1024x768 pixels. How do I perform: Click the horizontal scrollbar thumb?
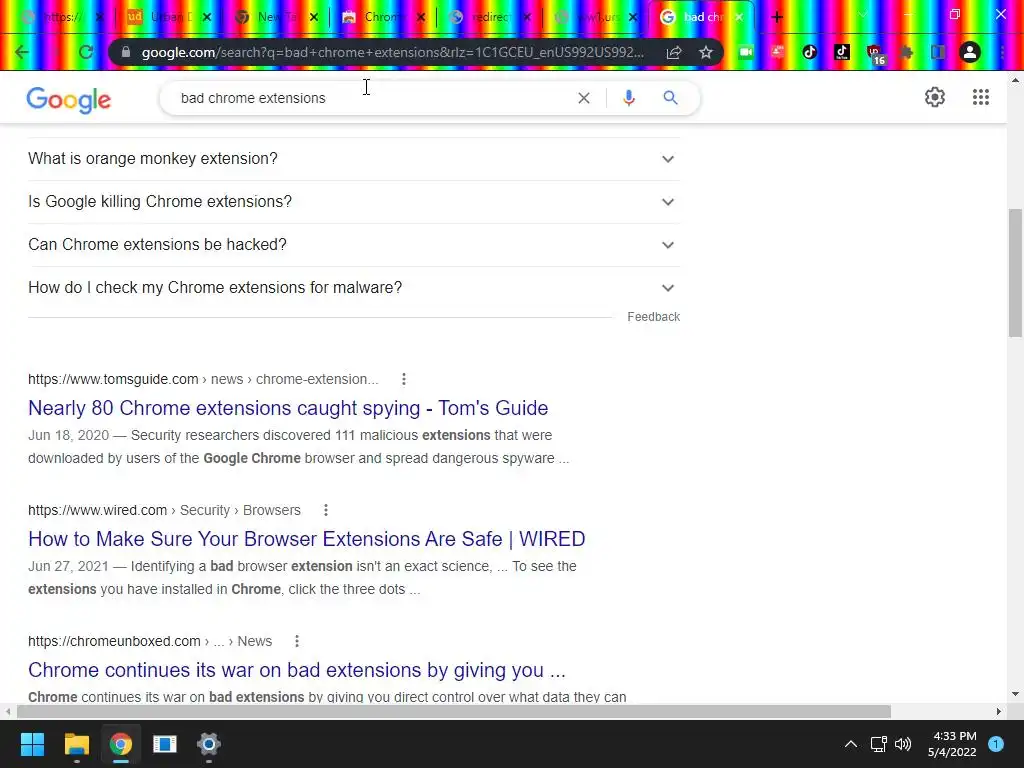(x=454, y=711)
